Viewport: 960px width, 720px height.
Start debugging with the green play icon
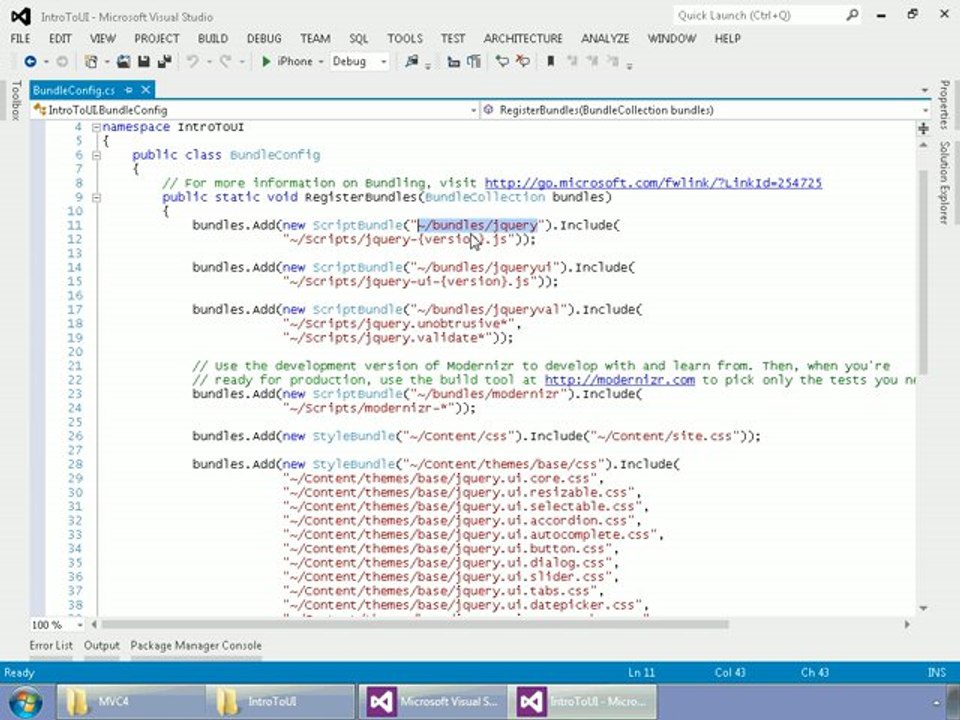266,61
